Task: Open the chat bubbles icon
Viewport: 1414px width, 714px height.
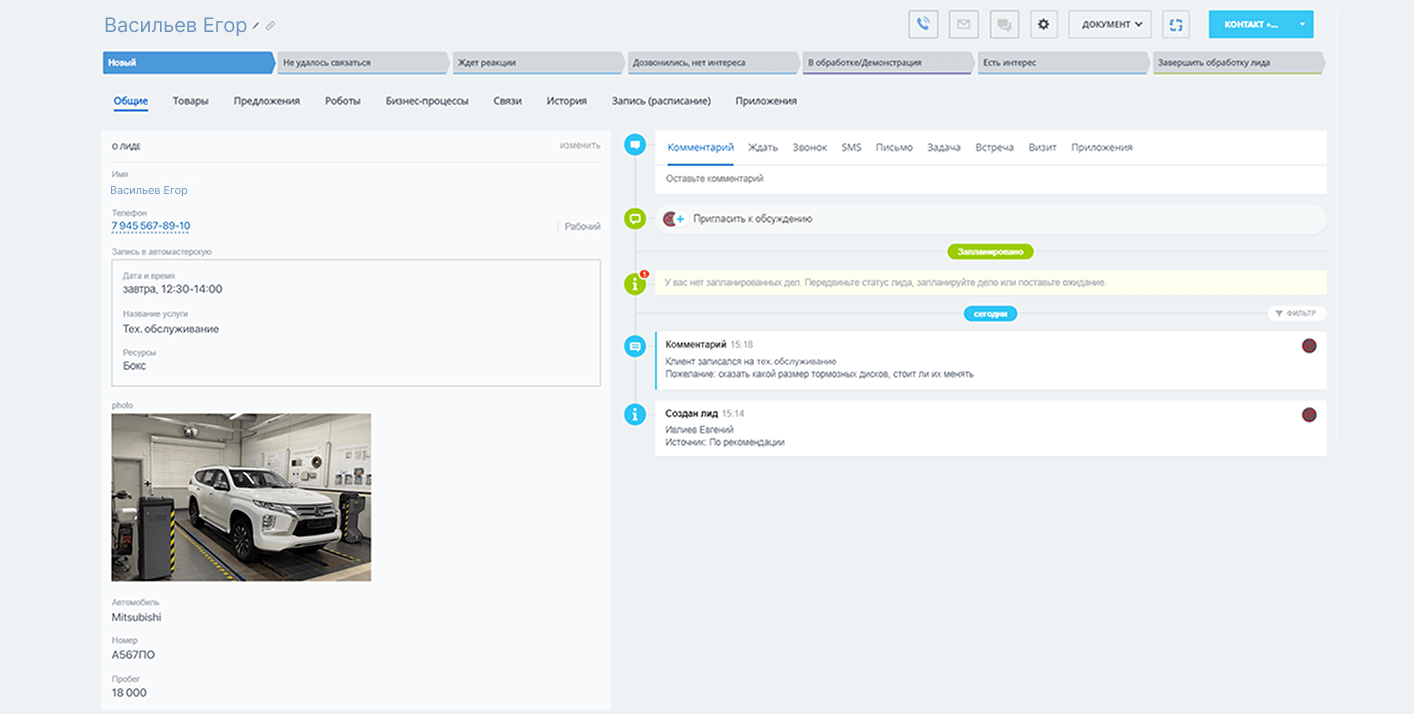Action: 1003,24
